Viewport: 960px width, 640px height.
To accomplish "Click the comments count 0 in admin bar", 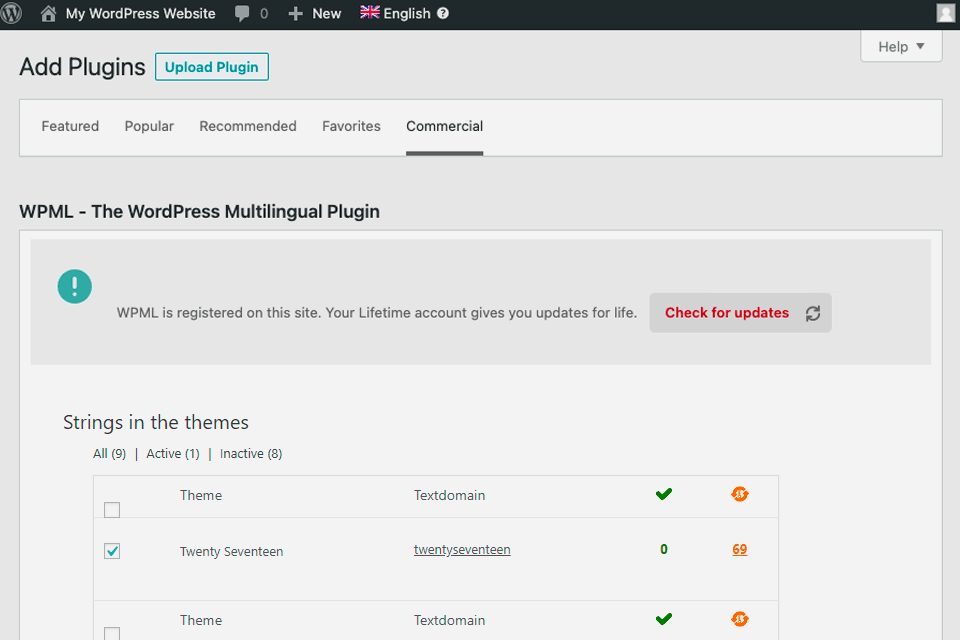I will pos(264,13).
